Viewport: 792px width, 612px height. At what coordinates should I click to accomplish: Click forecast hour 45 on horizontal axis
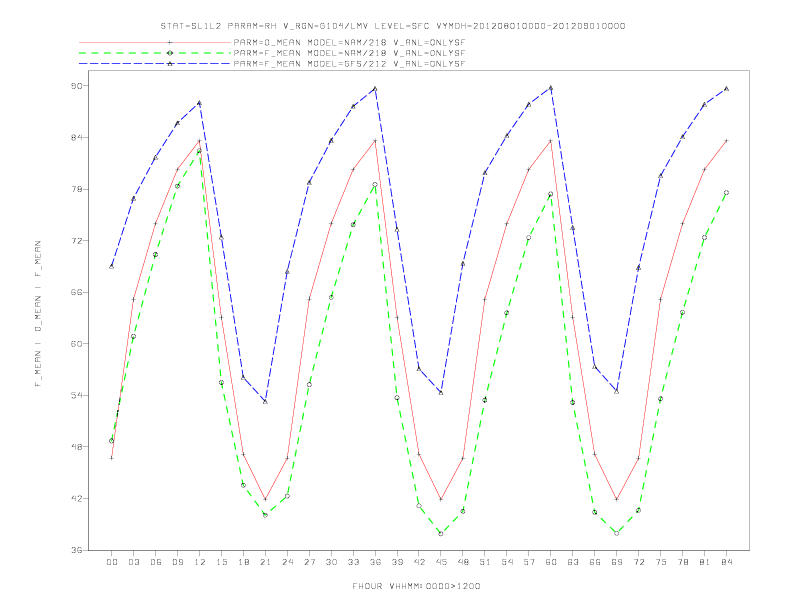pos(441,562)
